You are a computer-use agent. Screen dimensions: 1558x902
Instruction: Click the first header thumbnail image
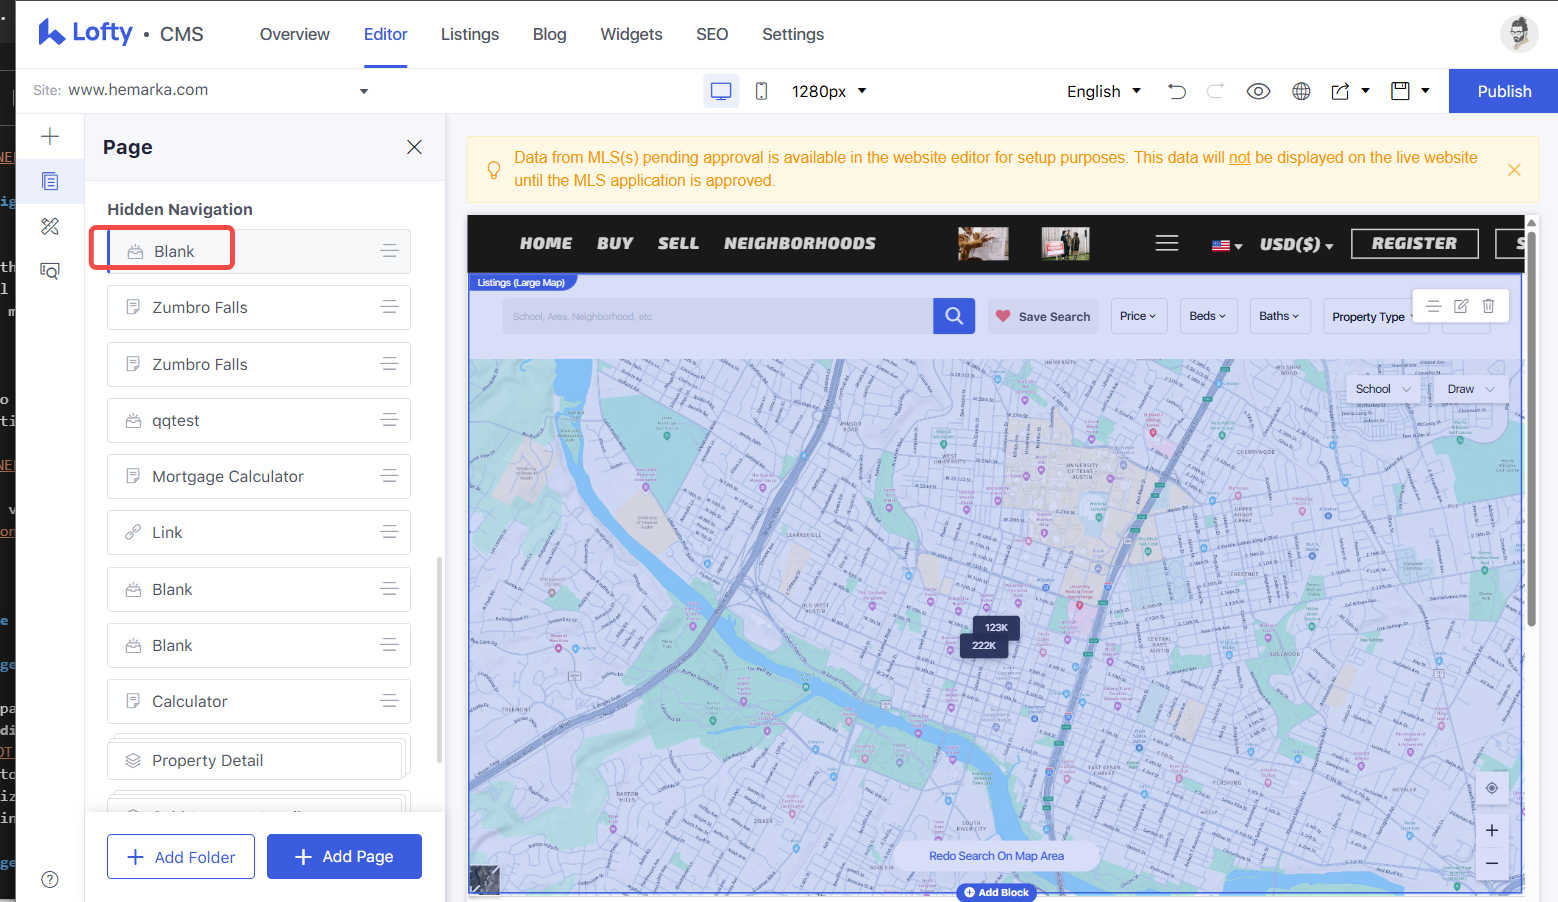[x=983, y=243]
